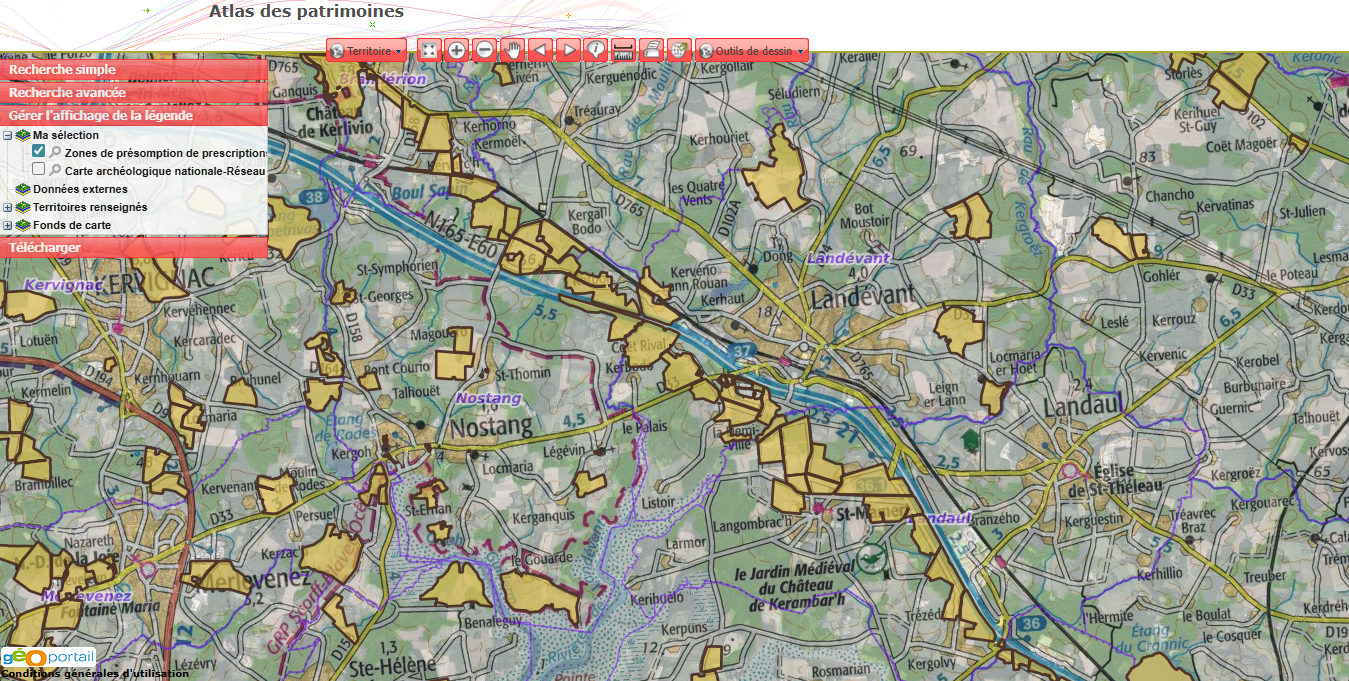The width and height of the screenshot is (1349, 681).
Task: Select the Données externes tree item
Action: [x=80, y=189]
